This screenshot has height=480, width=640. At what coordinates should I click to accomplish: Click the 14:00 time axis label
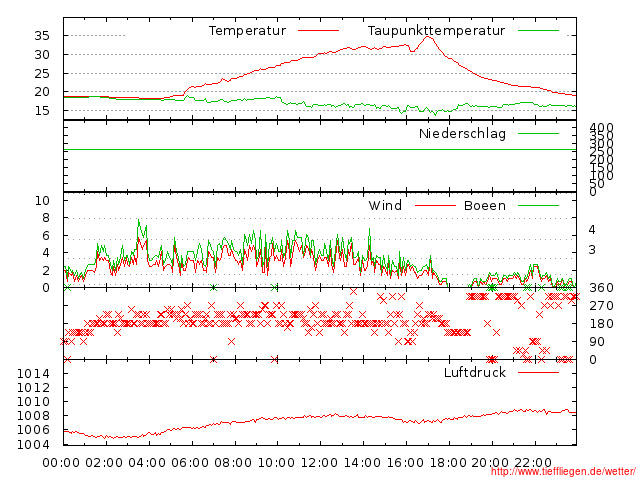point(362,463)
